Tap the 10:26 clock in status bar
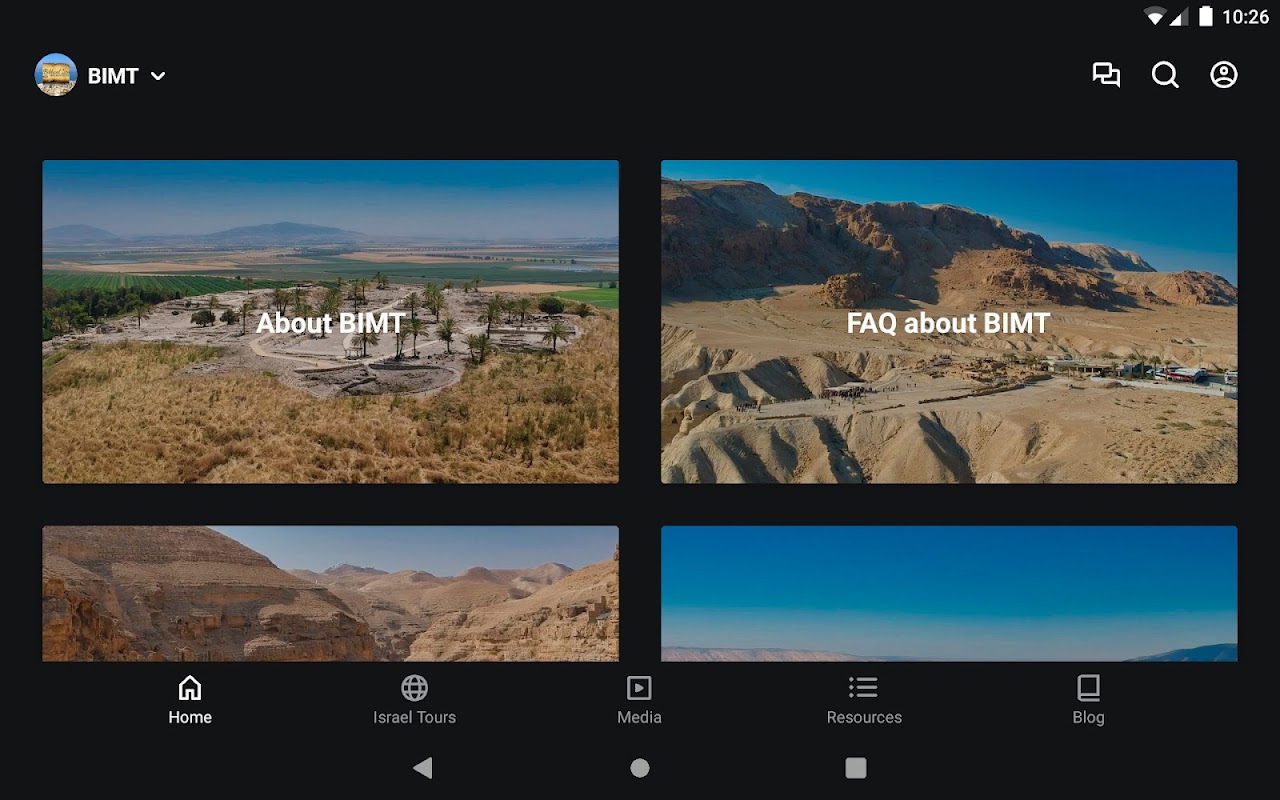1280x800 pixels. [1245, 17]
